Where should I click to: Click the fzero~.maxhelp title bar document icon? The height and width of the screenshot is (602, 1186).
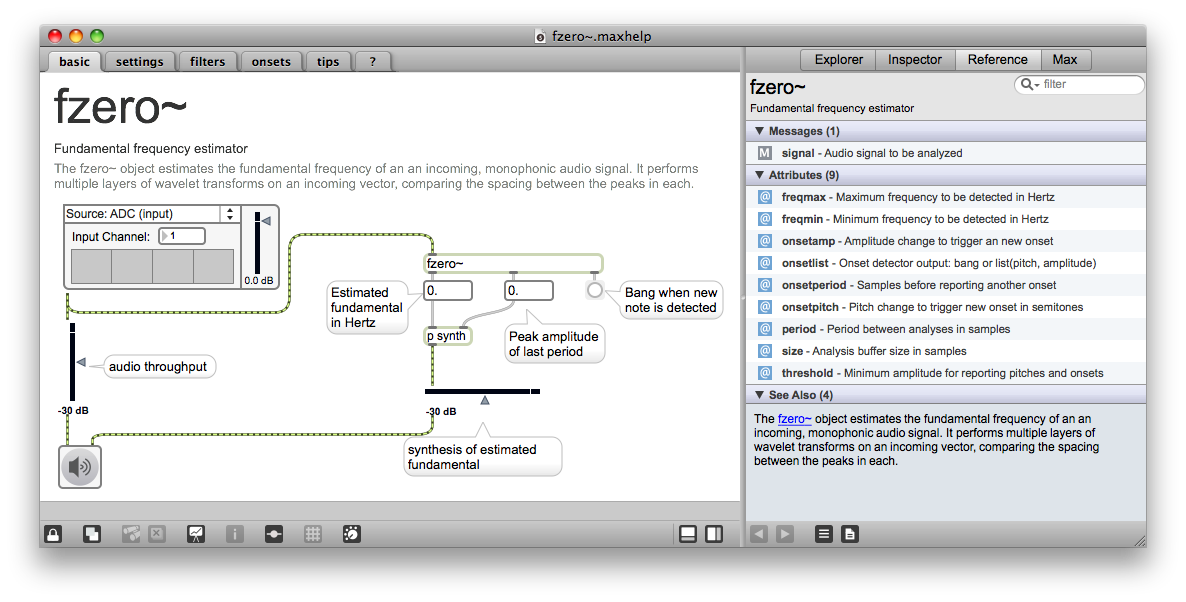tap(540, 36)
